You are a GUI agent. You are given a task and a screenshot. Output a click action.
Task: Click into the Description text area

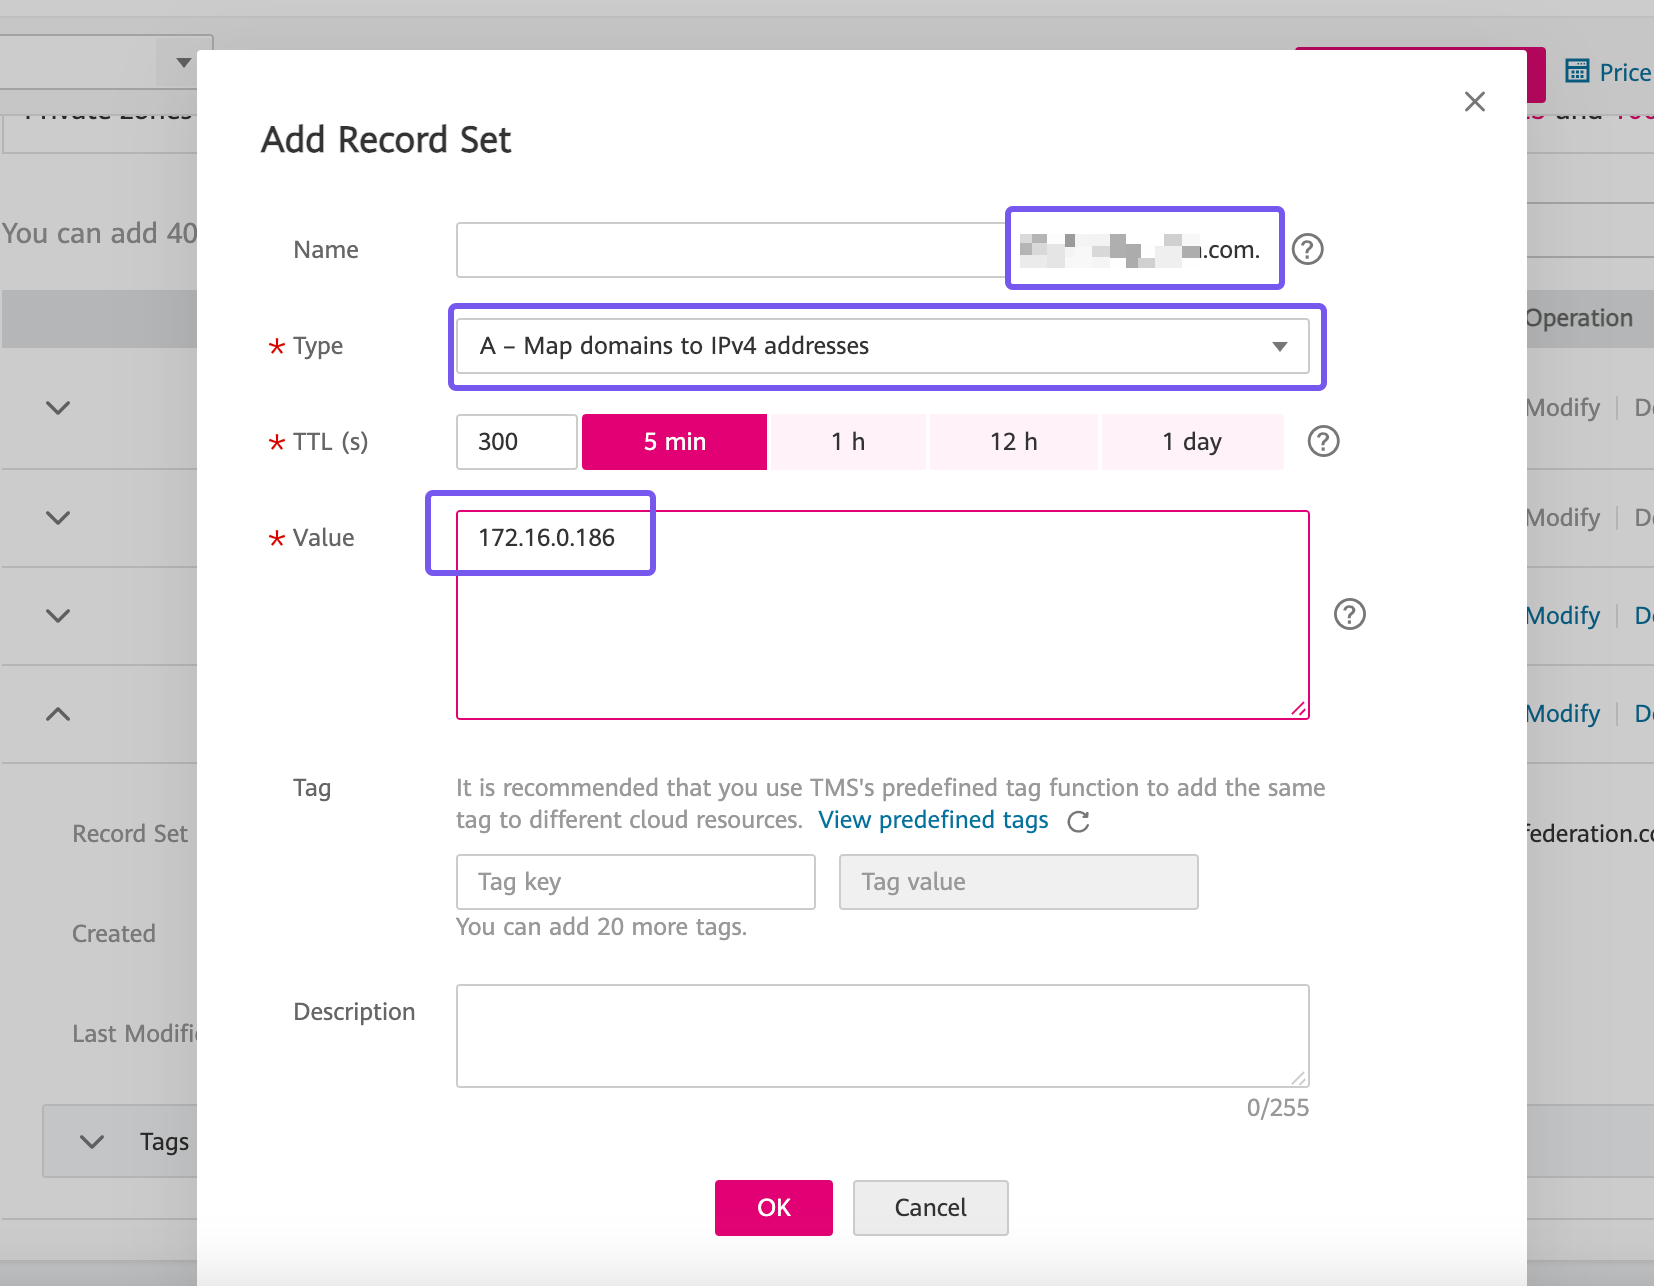(882, 1036)
